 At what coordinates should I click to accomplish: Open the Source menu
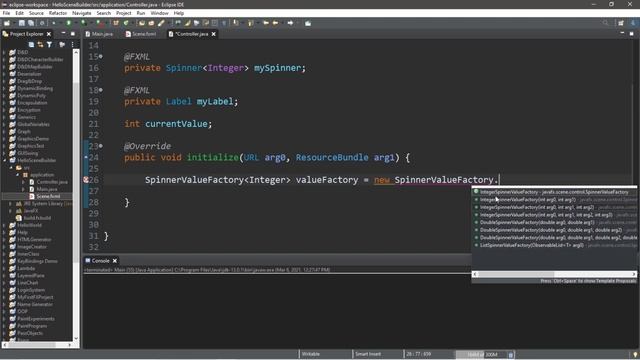point(36,13)
